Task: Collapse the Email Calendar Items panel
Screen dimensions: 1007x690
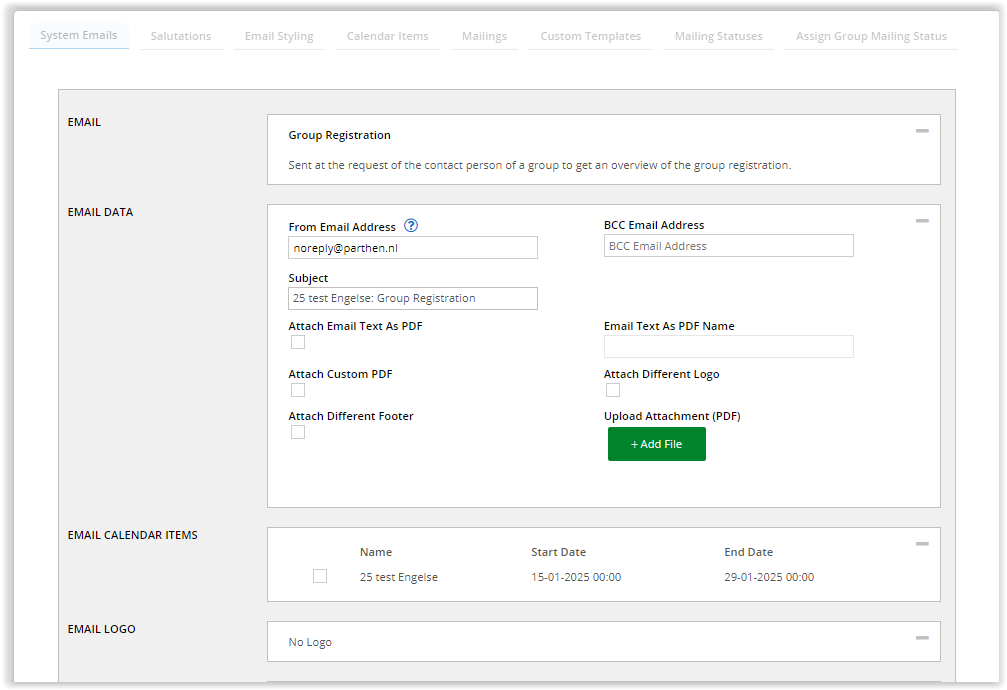Action: [x=922, y=544]
